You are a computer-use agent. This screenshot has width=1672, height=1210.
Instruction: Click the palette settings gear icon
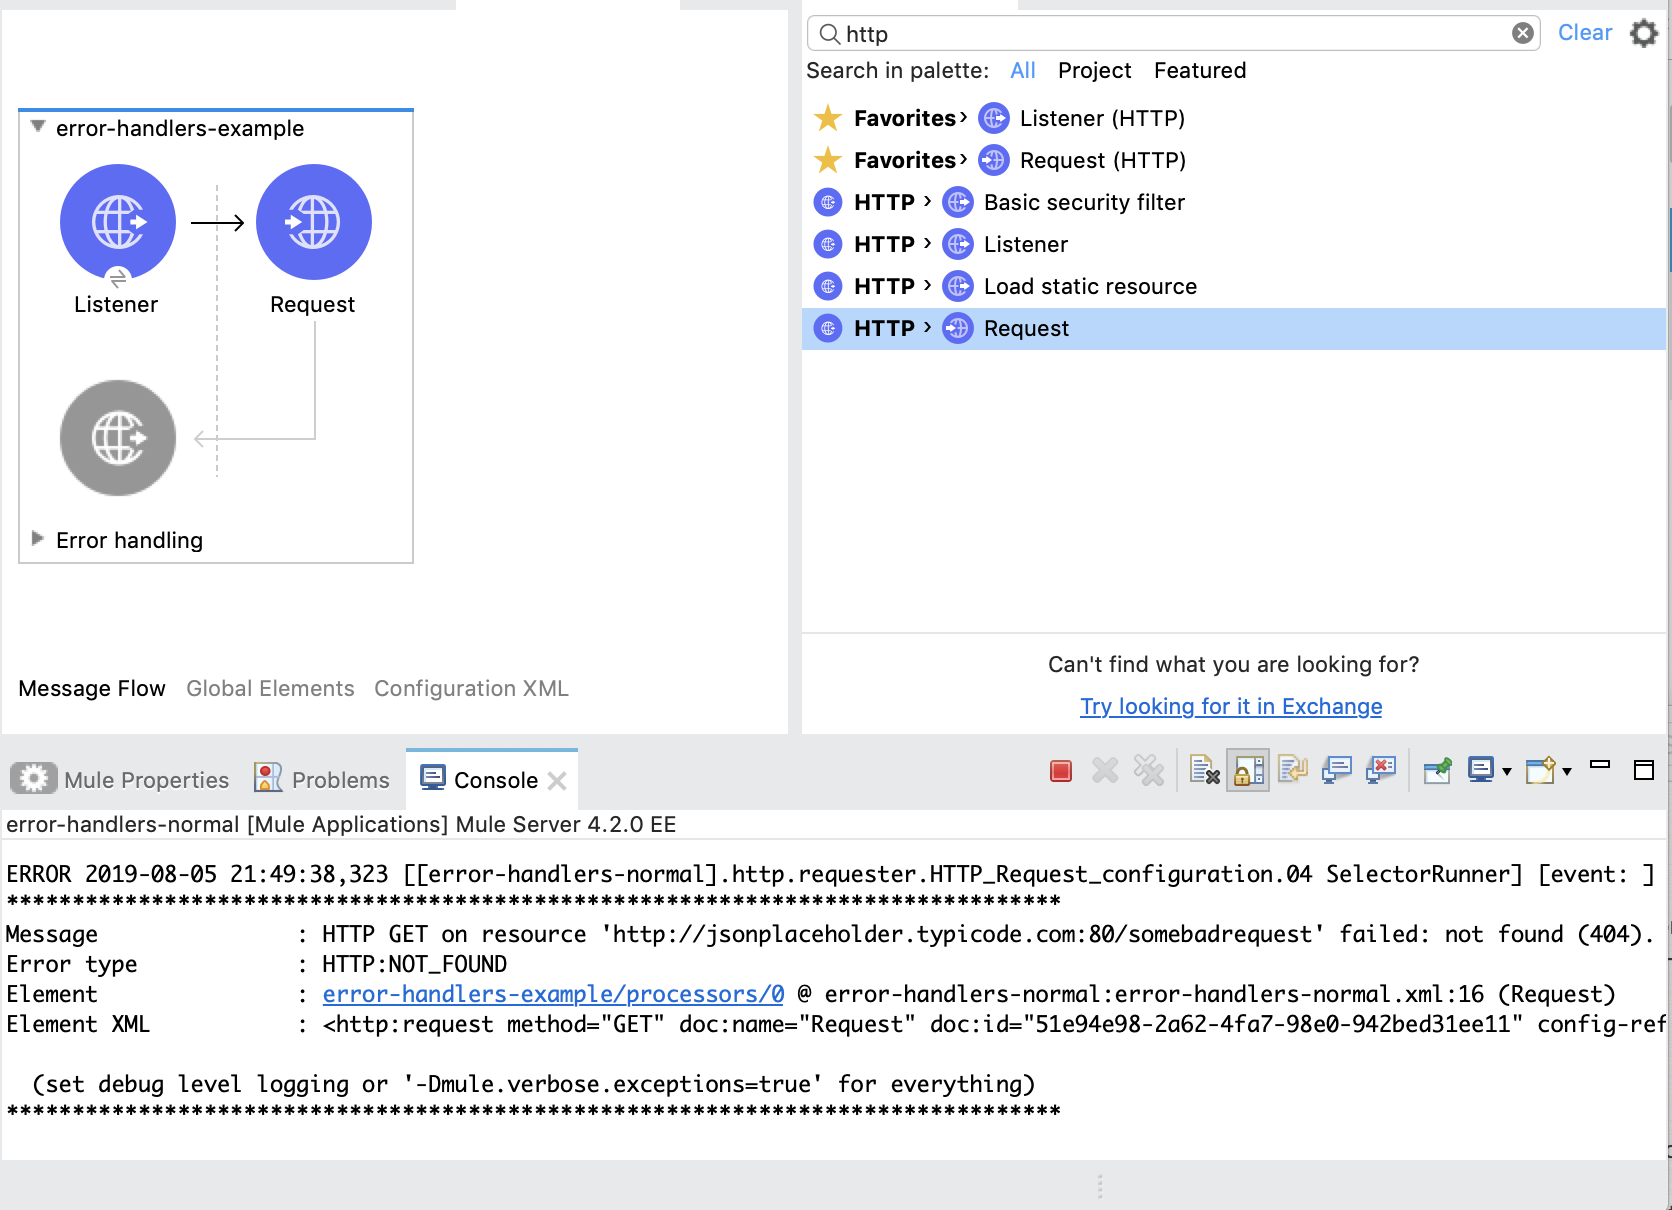point(1643,33)
